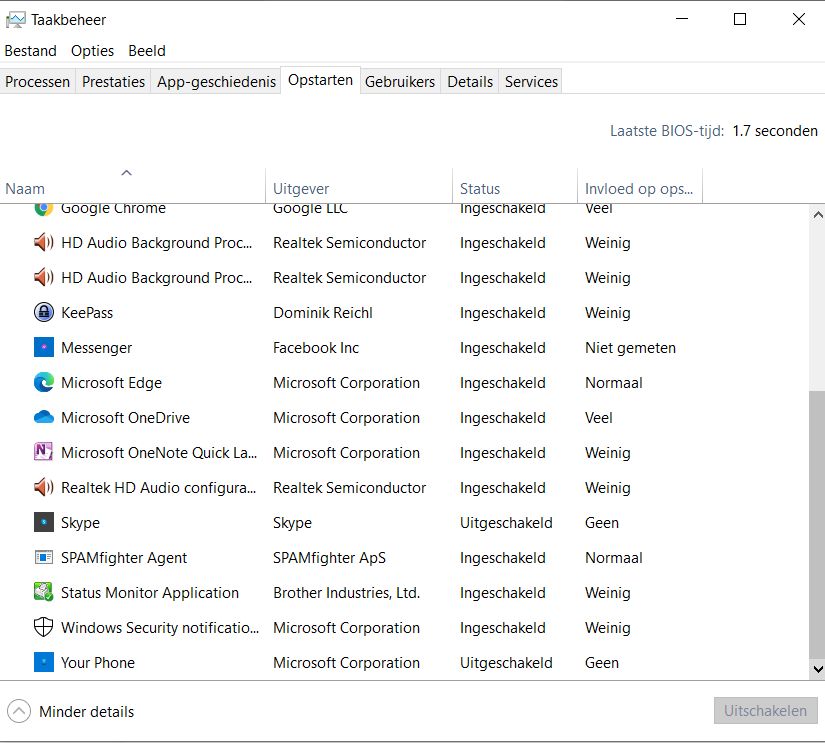
Task: Open the Opties menu
Action: (92, 51)
